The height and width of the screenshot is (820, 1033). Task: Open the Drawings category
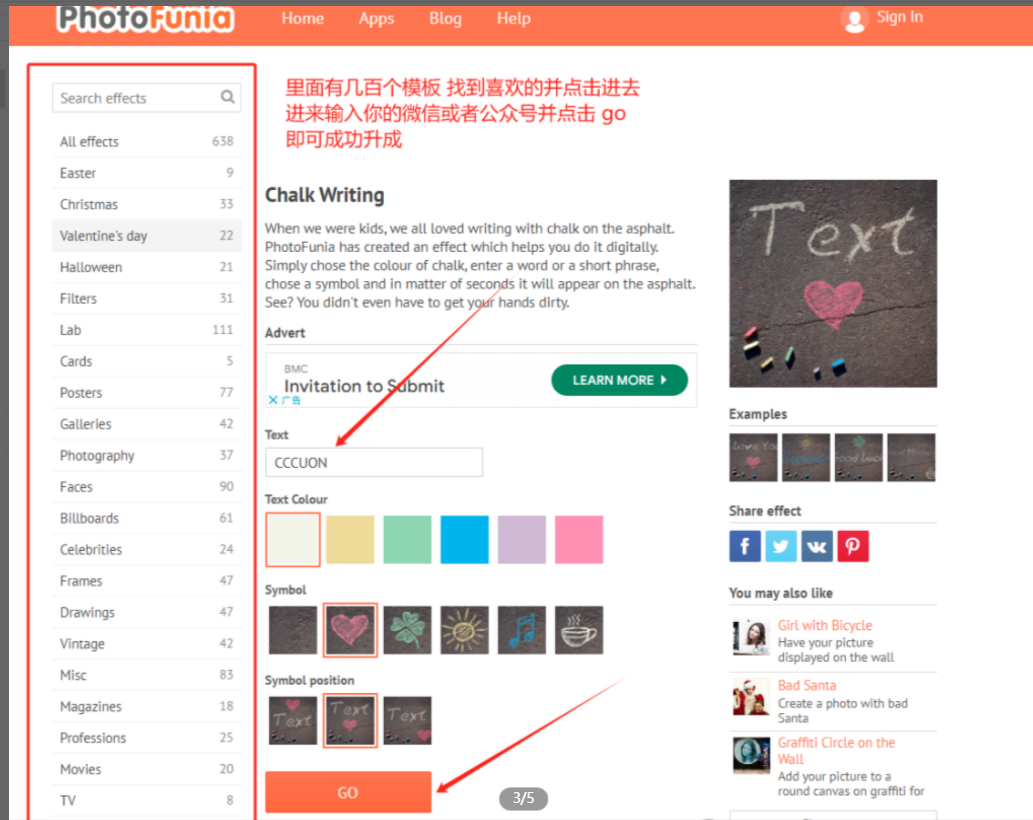click(x=147, y=612)
